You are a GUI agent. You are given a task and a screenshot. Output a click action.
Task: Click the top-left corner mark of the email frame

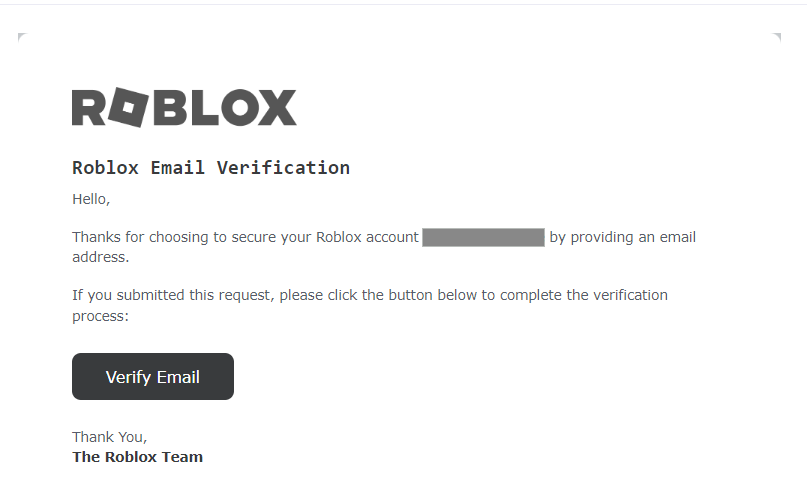click(x=22, y=37)
